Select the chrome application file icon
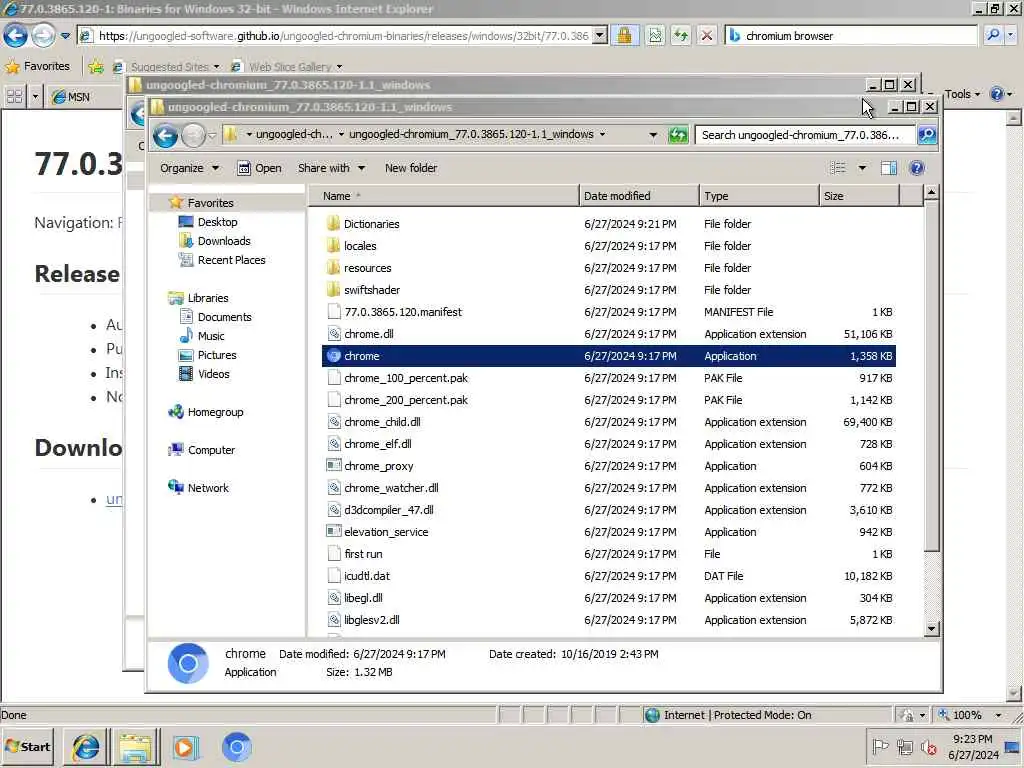The height and width of the screenshot is (768, 1024). point(334,356)
